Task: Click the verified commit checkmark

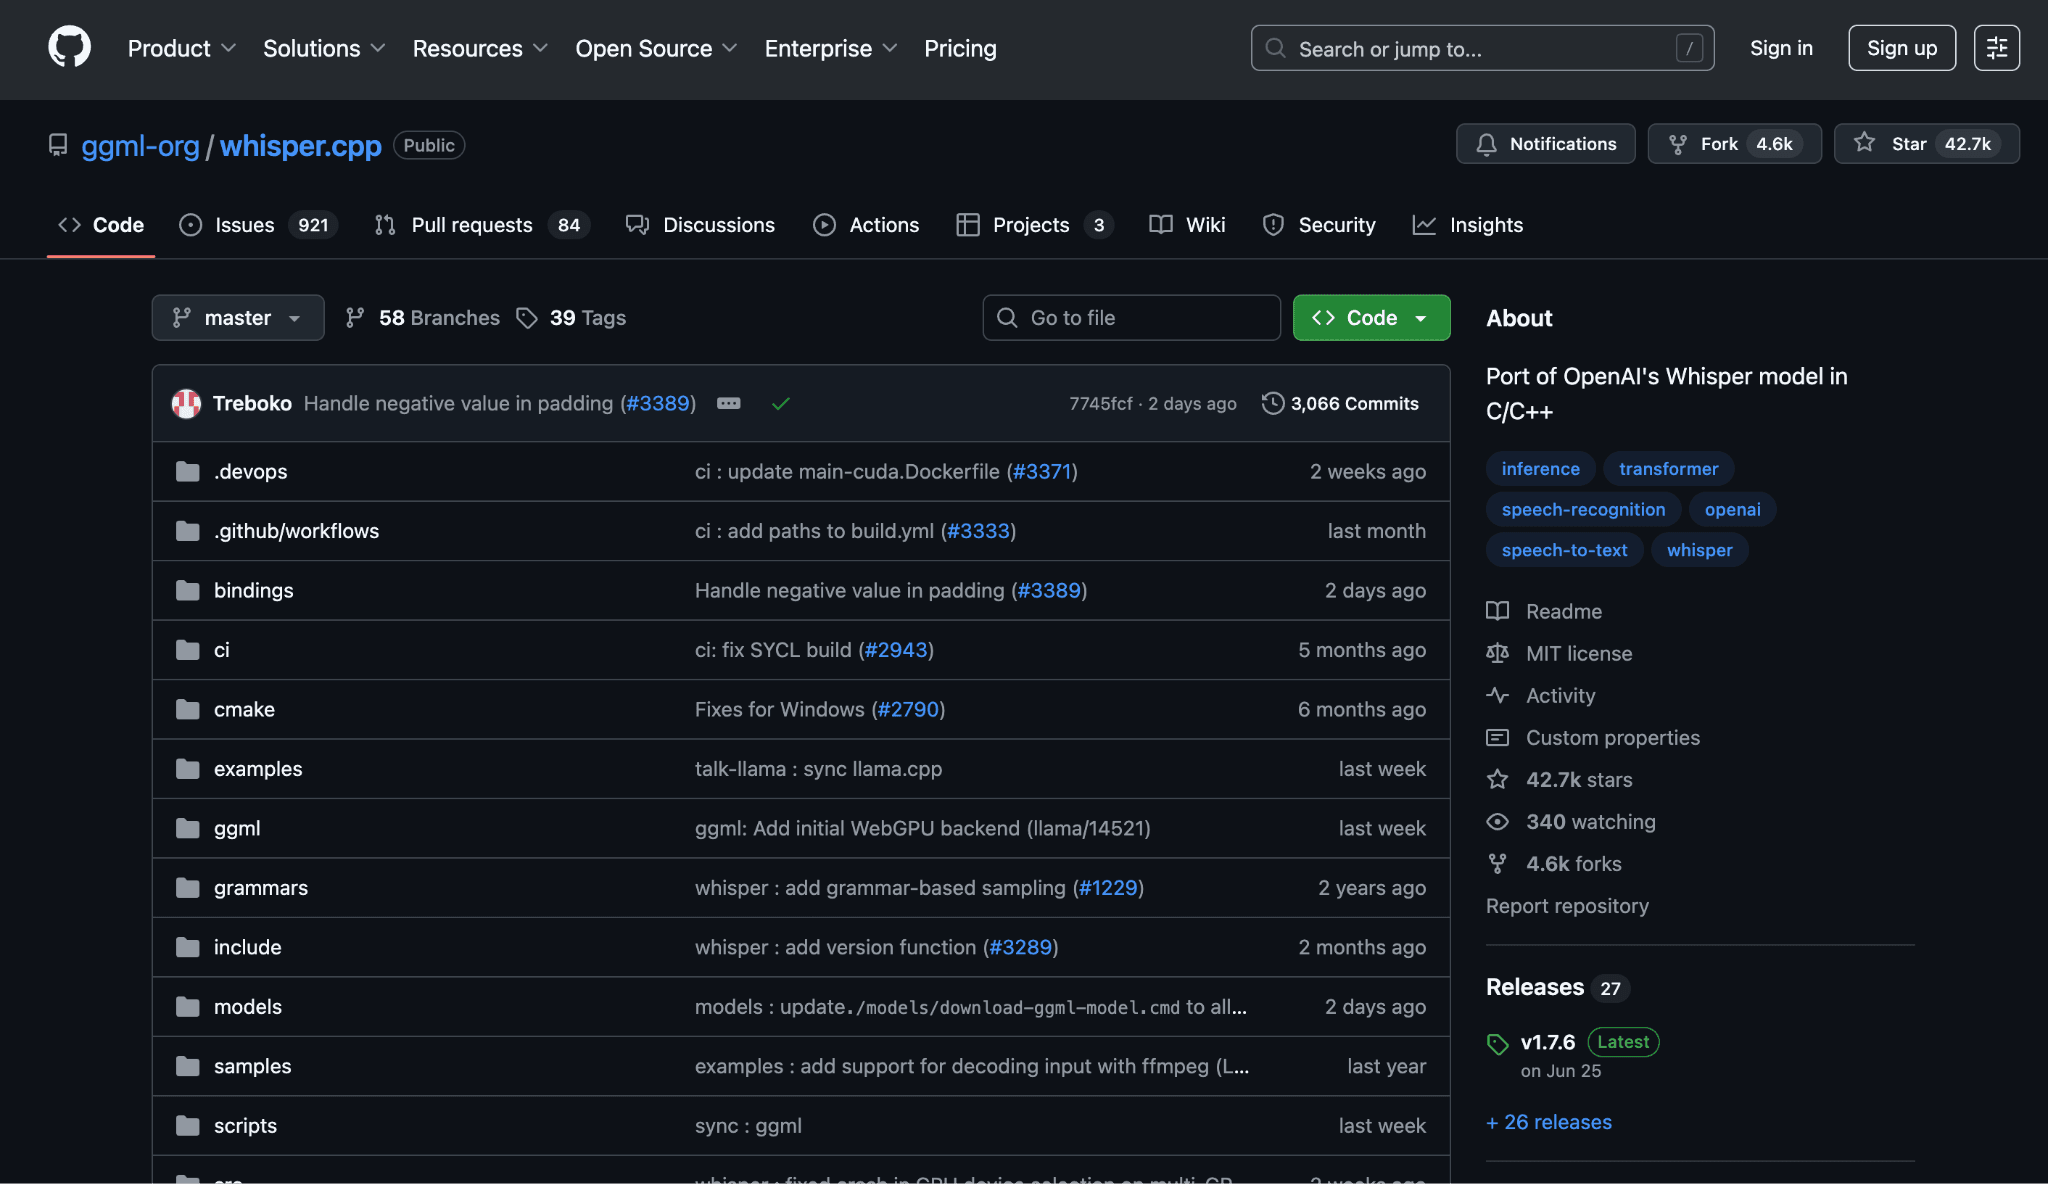Action: (781, 403)
